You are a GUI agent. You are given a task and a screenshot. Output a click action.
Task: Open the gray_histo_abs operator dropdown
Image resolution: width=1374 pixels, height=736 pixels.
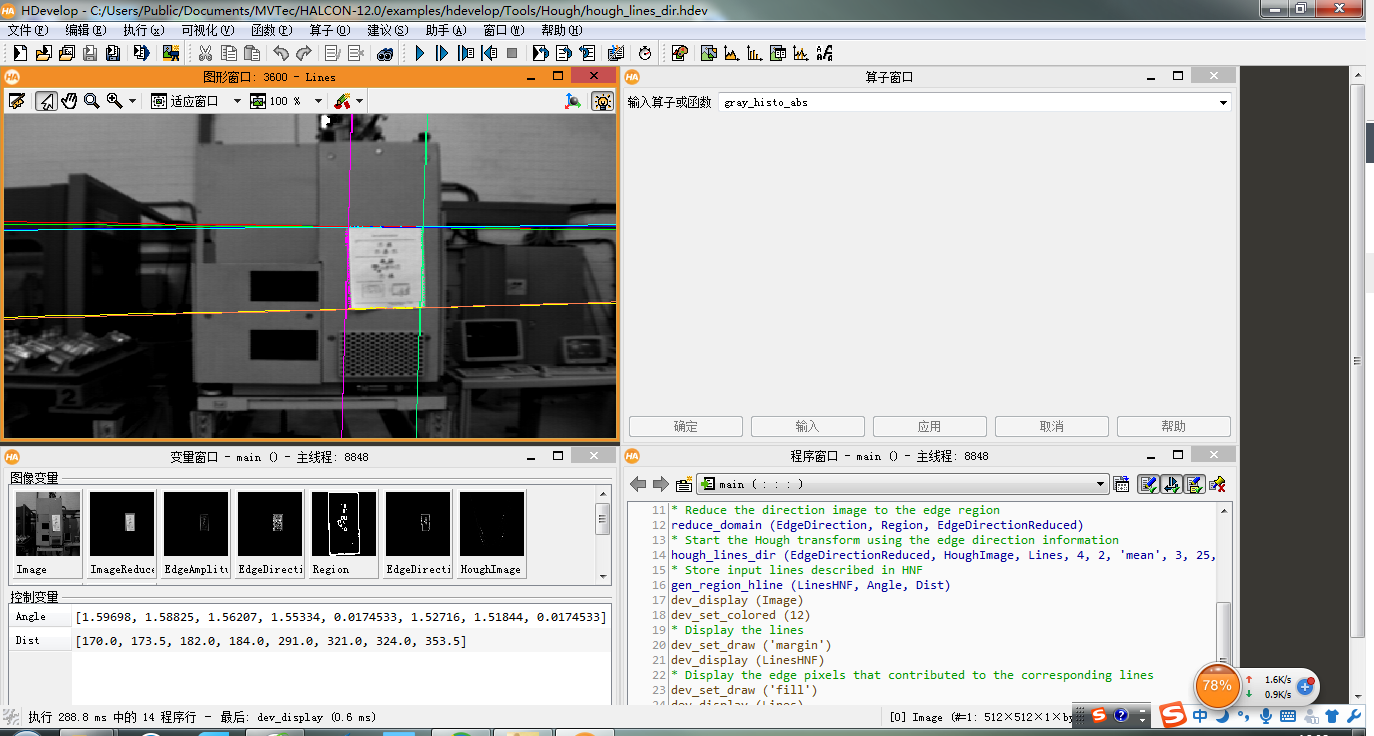pyautogui.click(x=1222, y=101)
